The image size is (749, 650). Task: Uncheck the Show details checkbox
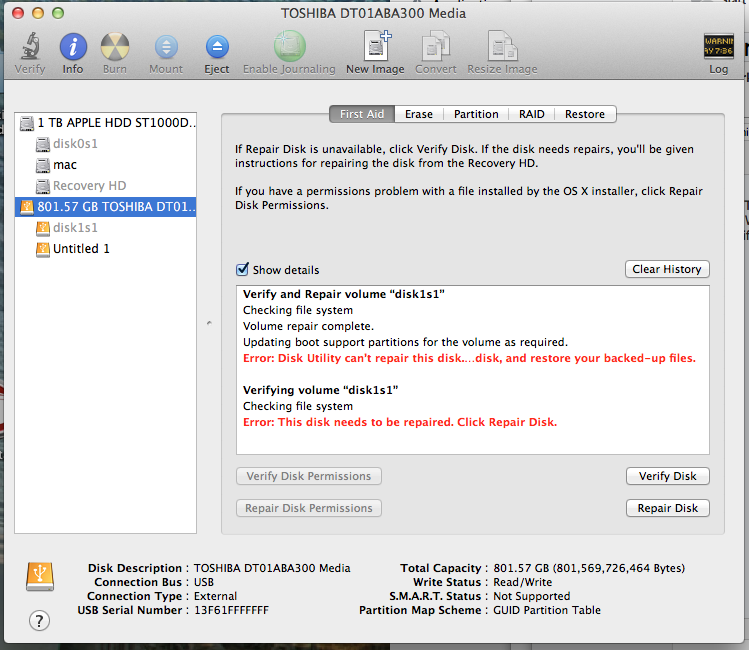tap(242, 269)
